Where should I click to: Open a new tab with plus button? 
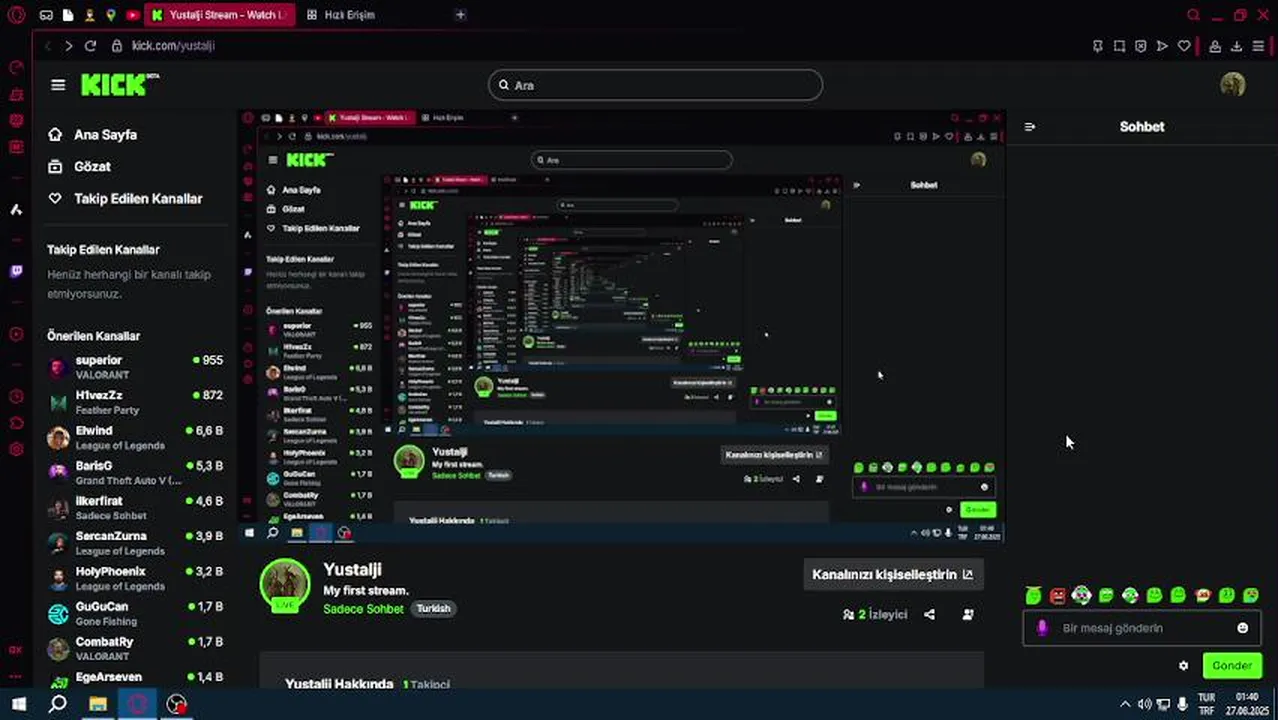pos(460,15)
